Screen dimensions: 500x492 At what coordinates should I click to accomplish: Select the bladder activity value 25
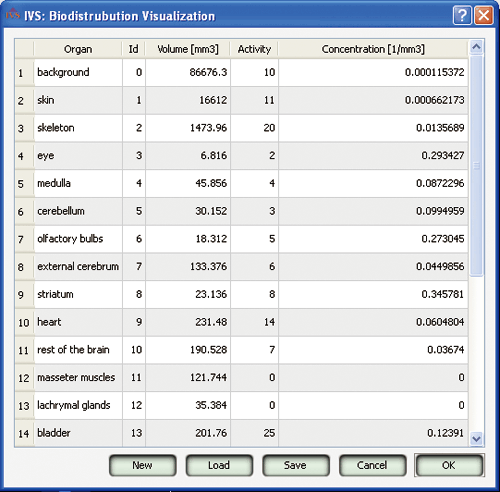[x=255, y=433]
